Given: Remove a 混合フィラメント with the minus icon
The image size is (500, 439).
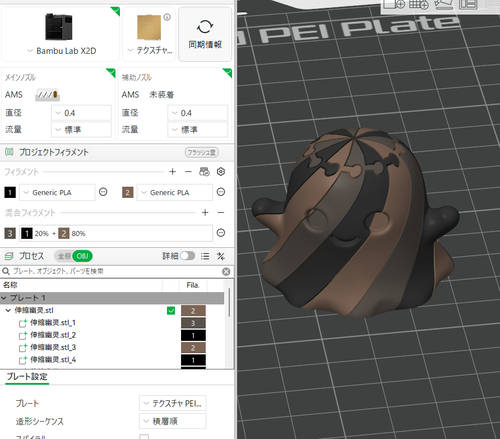Looking at the screenshot, I should pos(221,212).
